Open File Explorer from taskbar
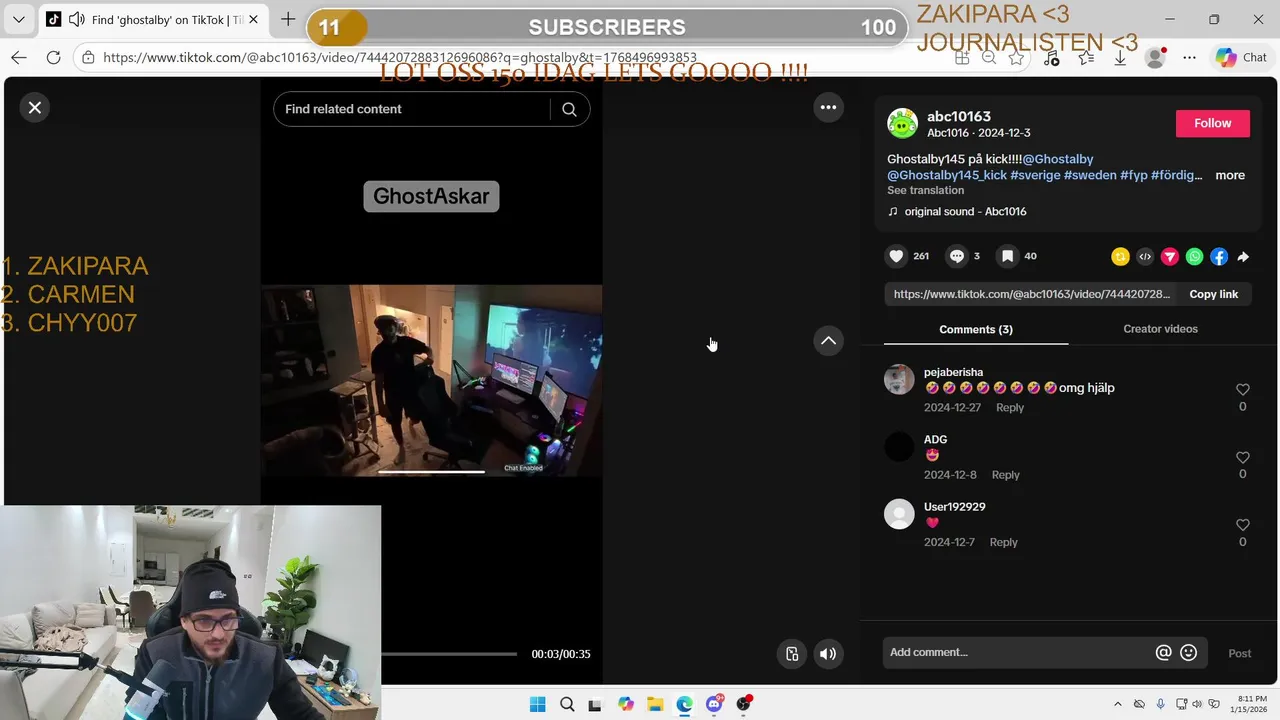 click(x=655, y=704)
